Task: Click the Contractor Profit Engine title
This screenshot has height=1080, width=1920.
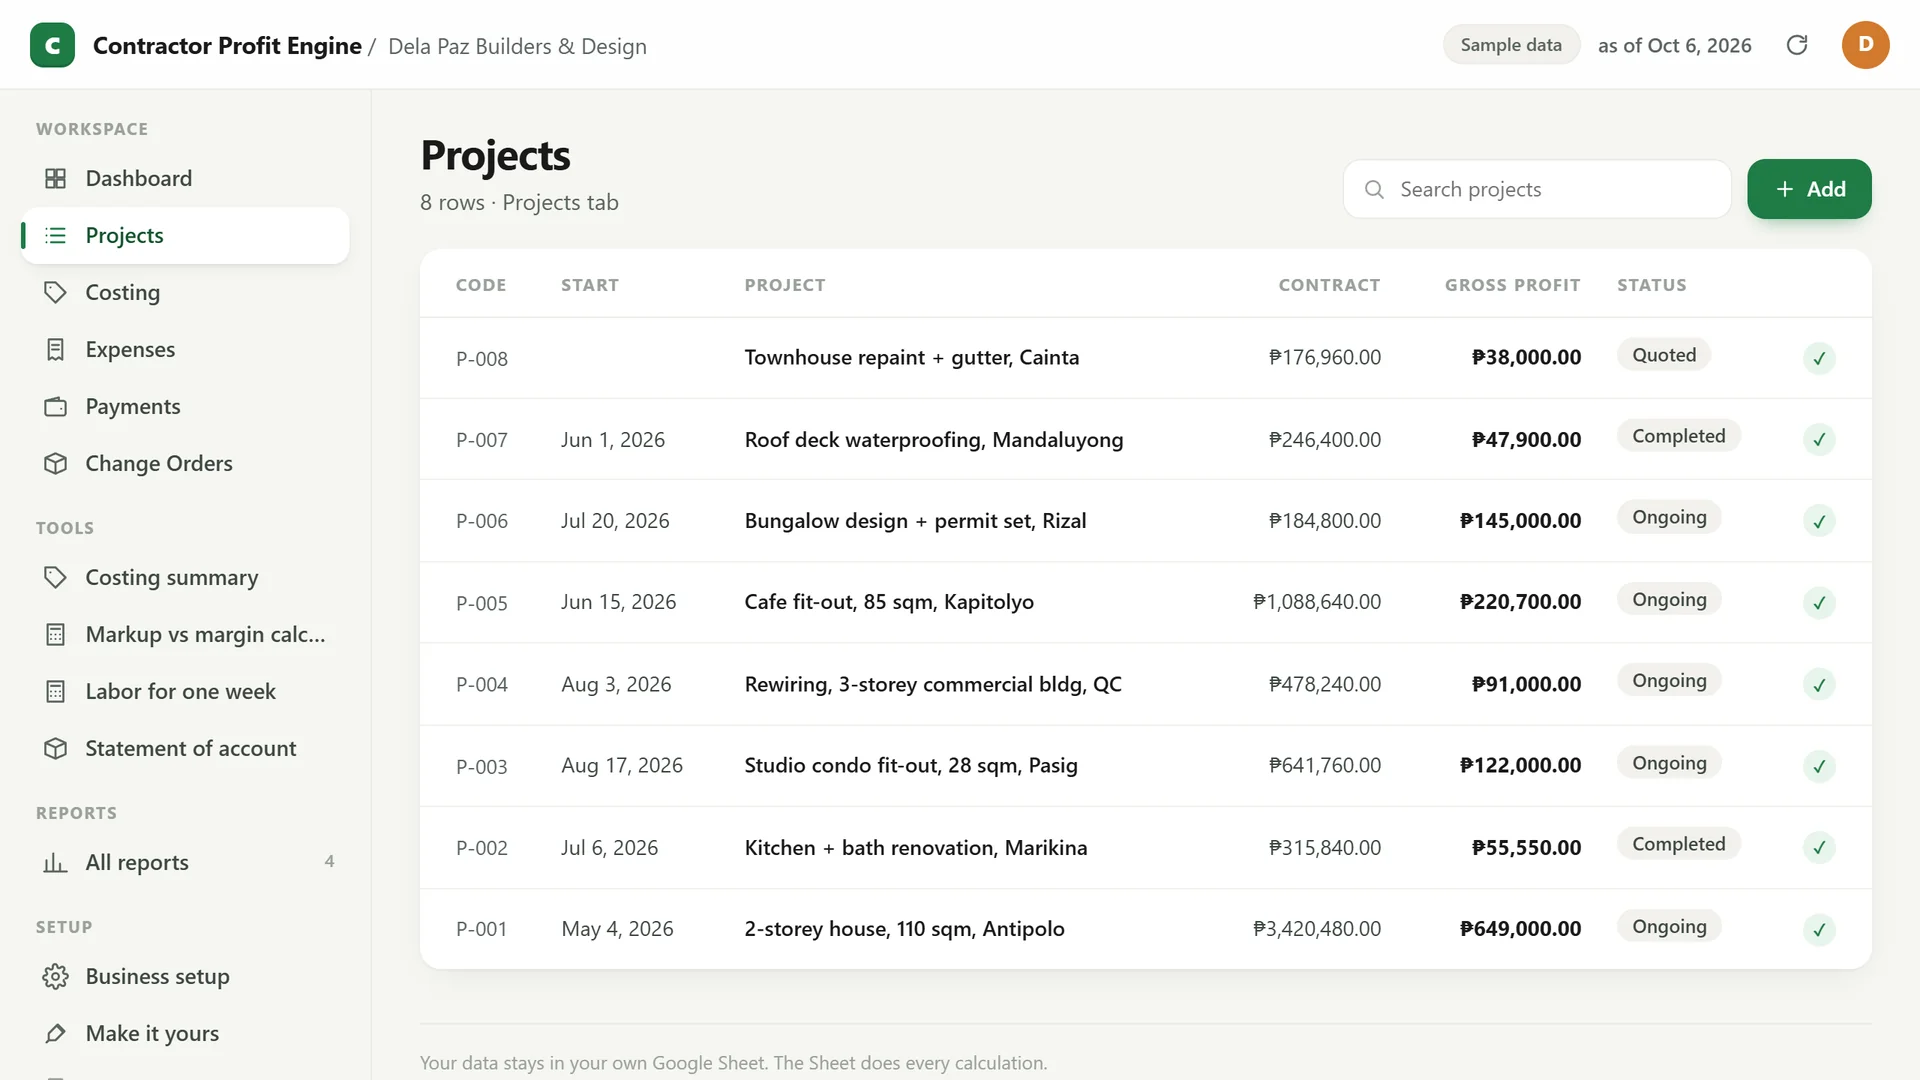Action: pyautogui.click(x=227, y=46)
